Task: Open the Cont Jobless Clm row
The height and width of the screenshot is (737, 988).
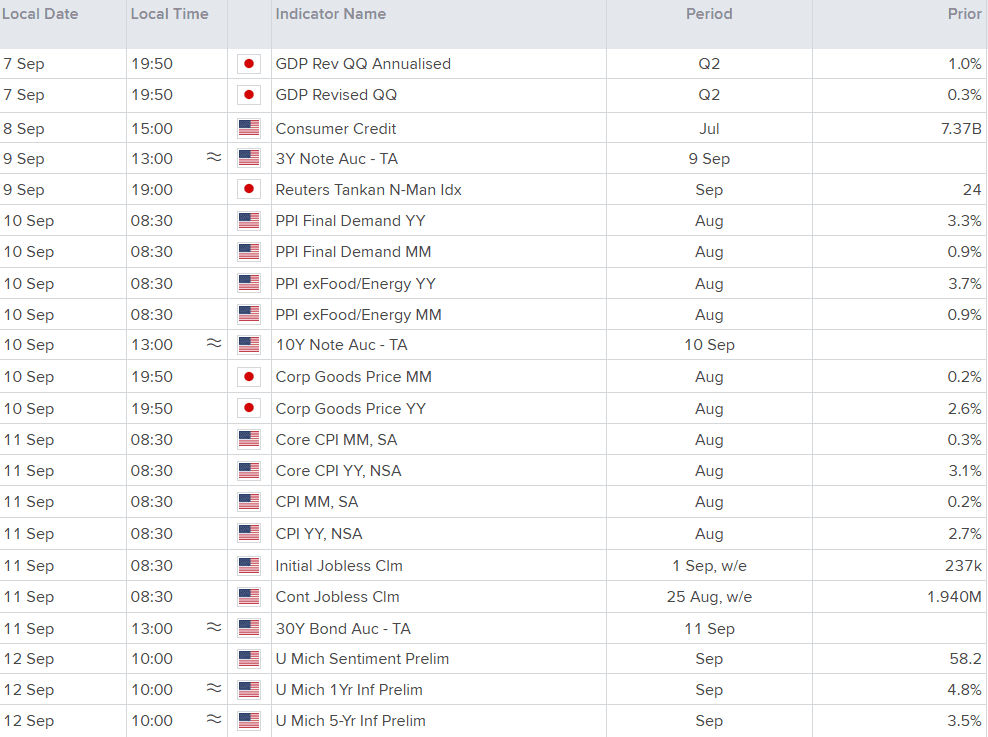Action: pos(338,597)
